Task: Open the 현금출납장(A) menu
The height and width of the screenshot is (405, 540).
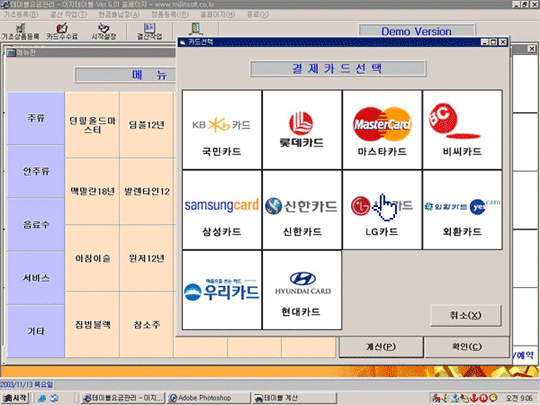Action: [x=119, y=14]
